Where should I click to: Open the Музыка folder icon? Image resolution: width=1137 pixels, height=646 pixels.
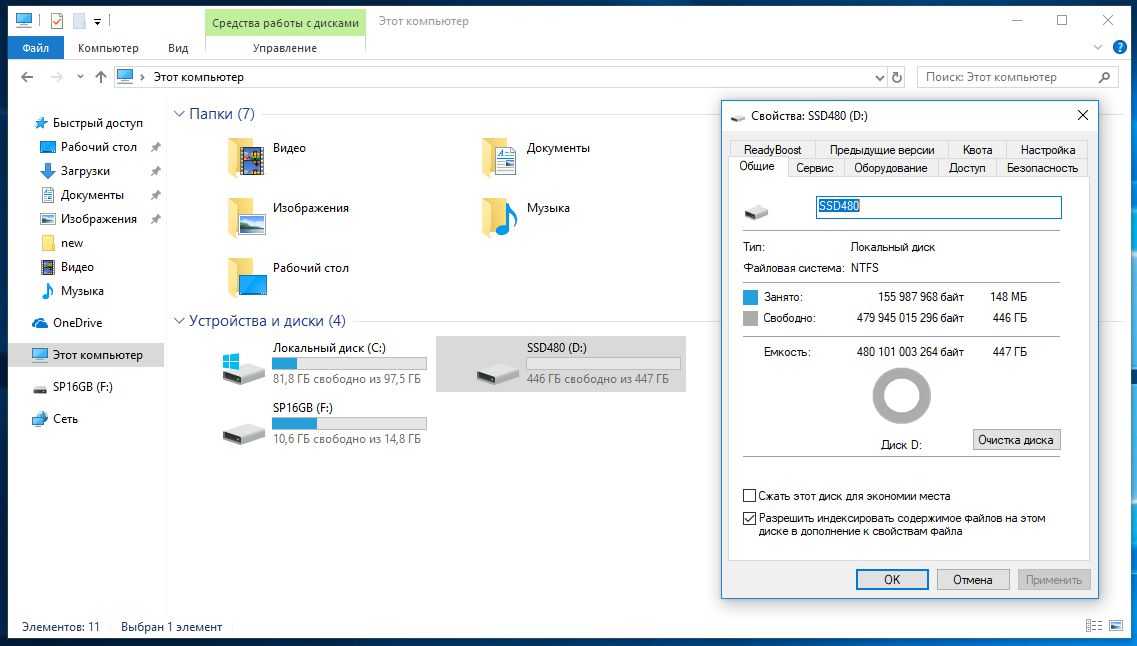pos(500,217)
